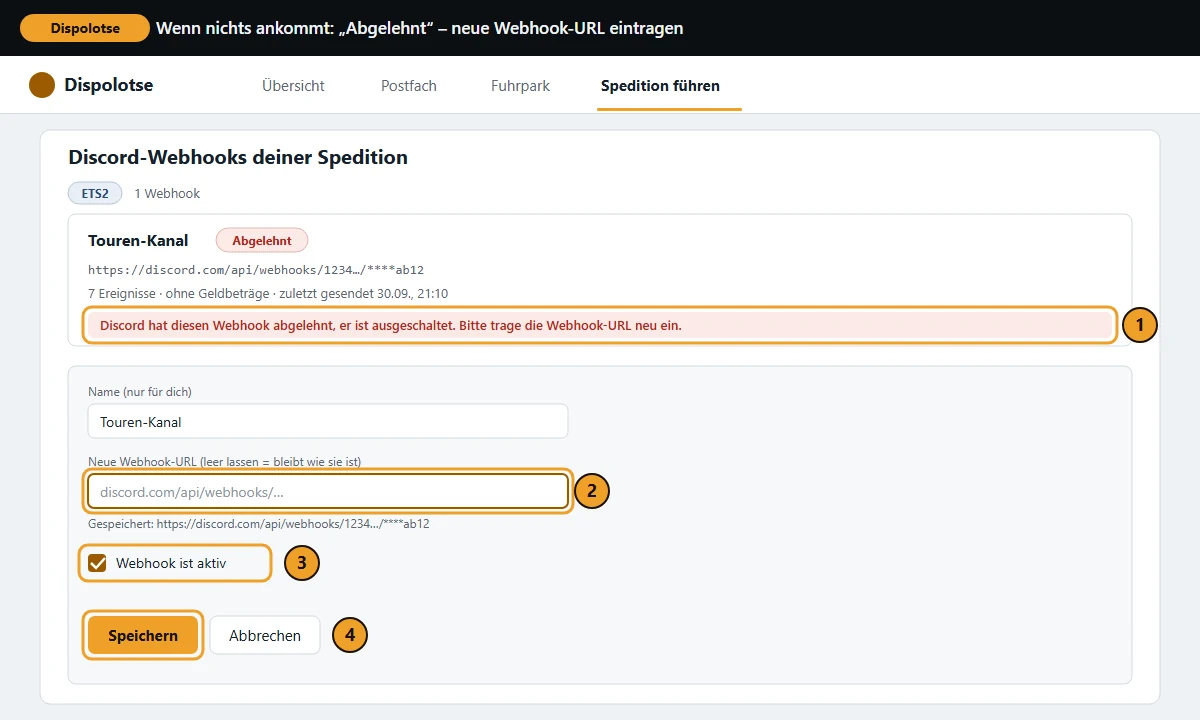Open the Übersicht tab
This screenshot has width=1200, height=720.
click(x=293, y=86)
